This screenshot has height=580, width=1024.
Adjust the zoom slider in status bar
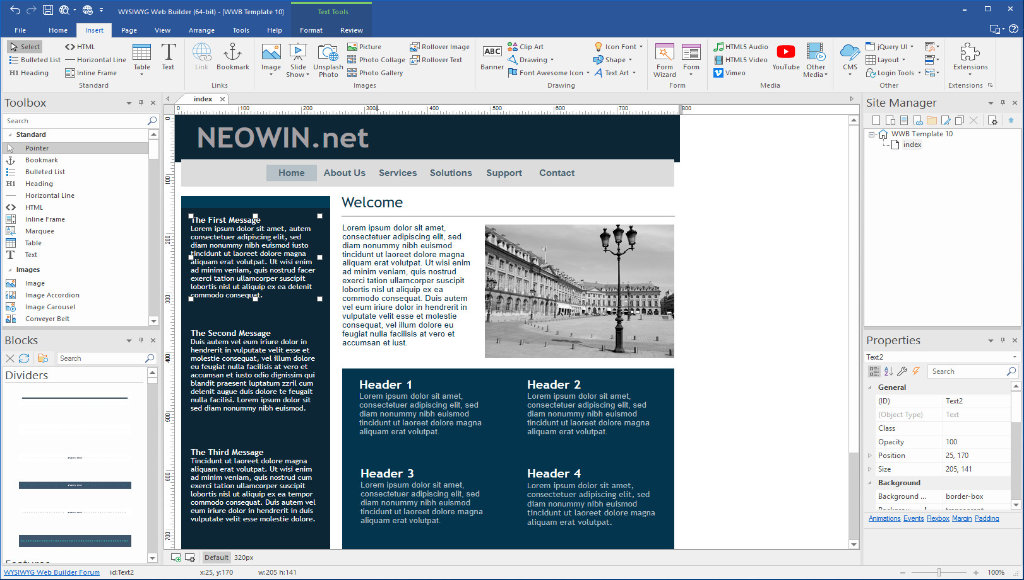point(939,572)
